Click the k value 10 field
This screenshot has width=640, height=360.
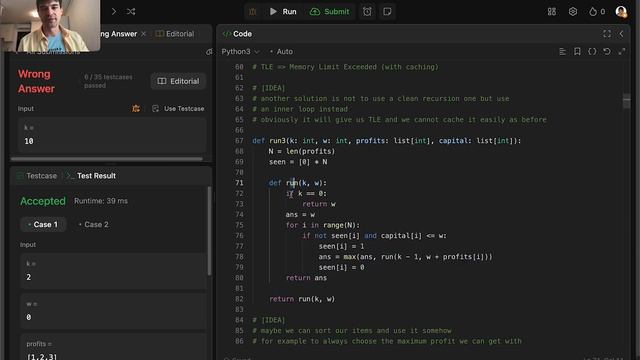[x=111, y=135]
